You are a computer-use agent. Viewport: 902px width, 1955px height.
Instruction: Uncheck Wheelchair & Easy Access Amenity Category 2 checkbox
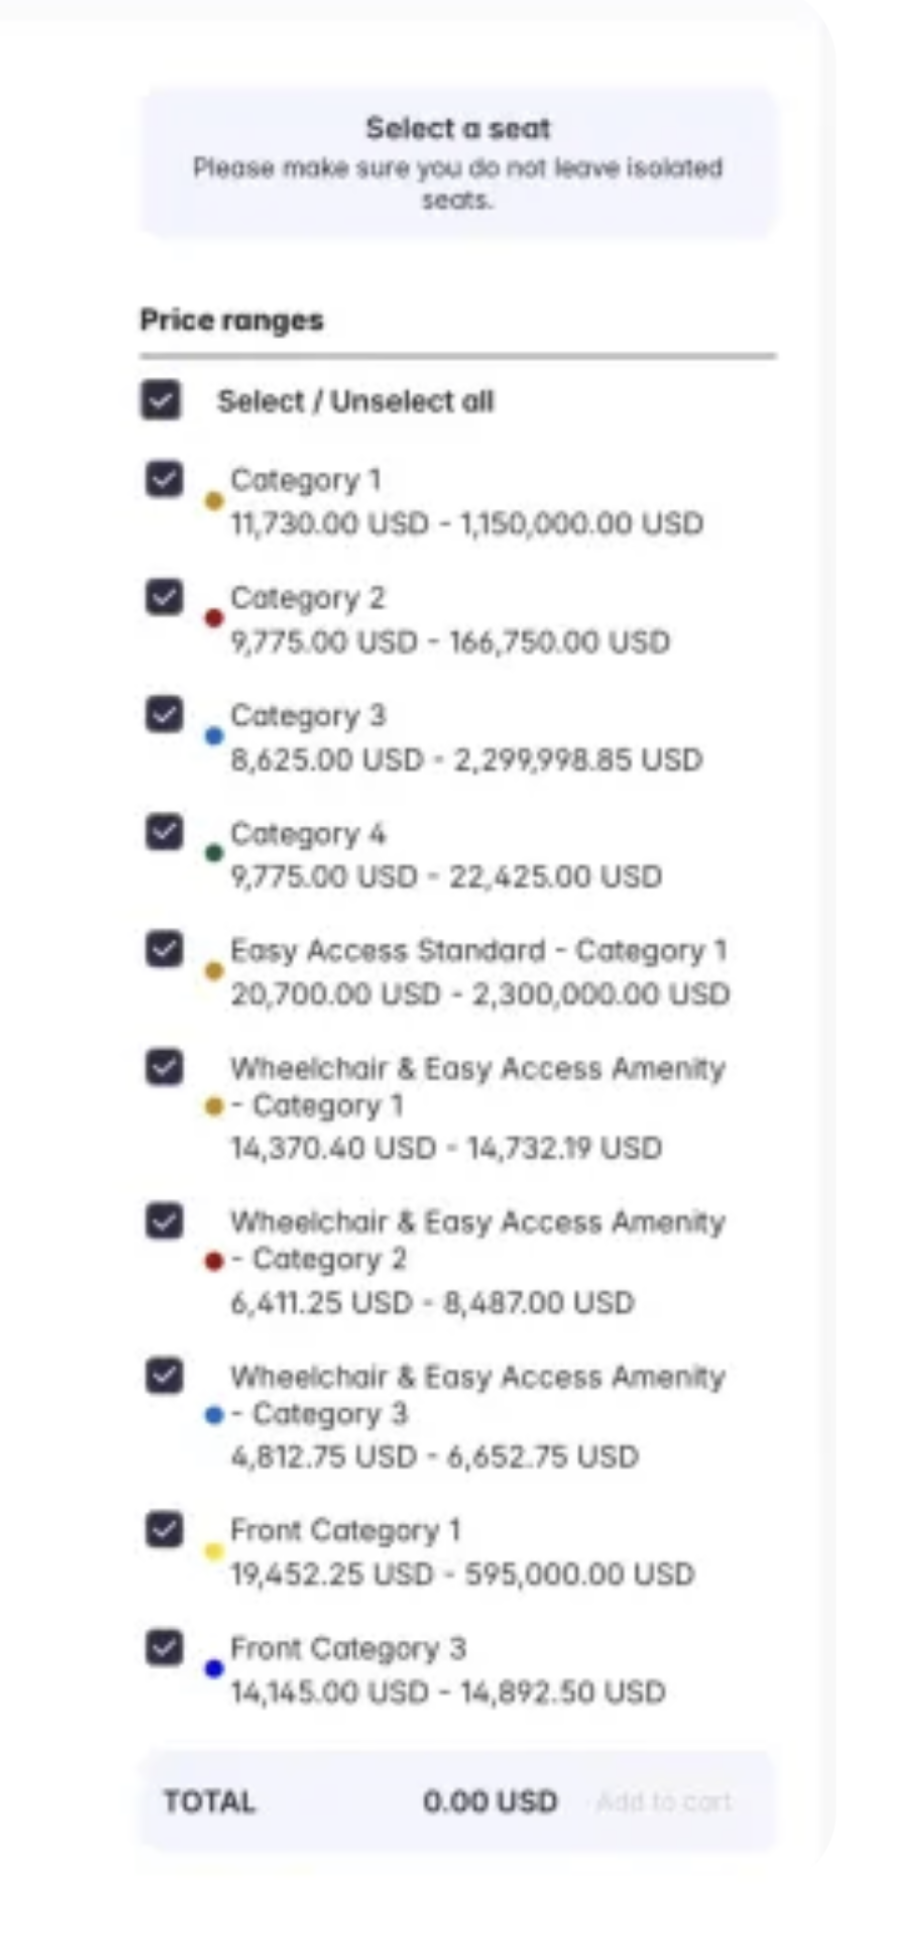coord(164,1221)
